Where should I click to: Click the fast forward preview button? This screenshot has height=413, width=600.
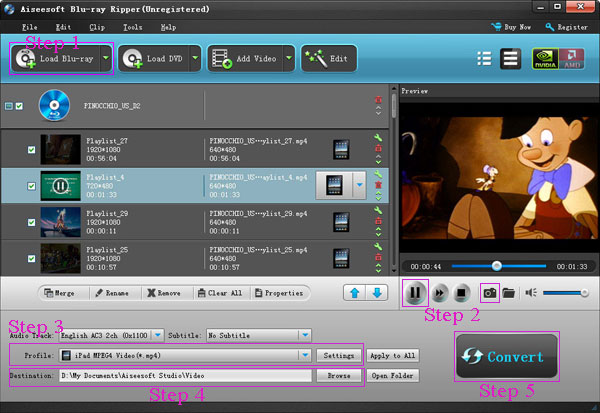point(439,293)
